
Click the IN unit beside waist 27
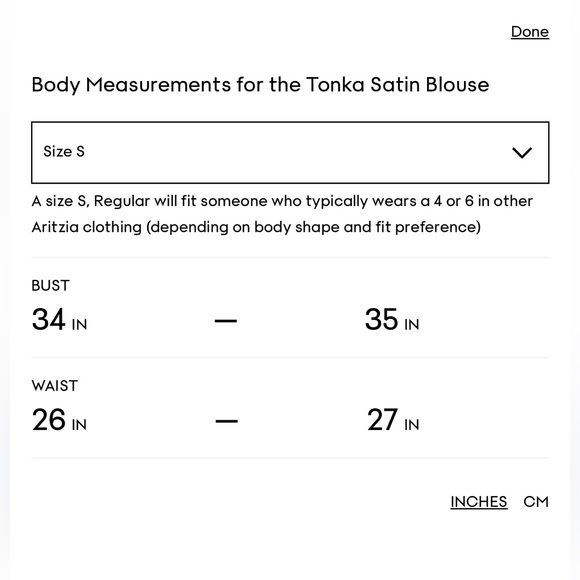tap(412, 425)
